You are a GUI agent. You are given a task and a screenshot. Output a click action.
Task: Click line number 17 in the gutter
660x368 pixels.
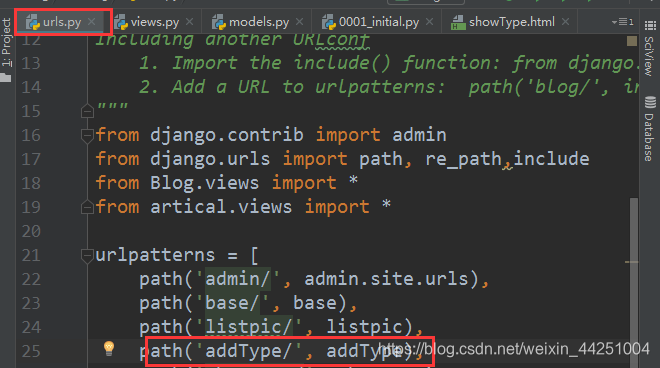[x=31, y=159]
